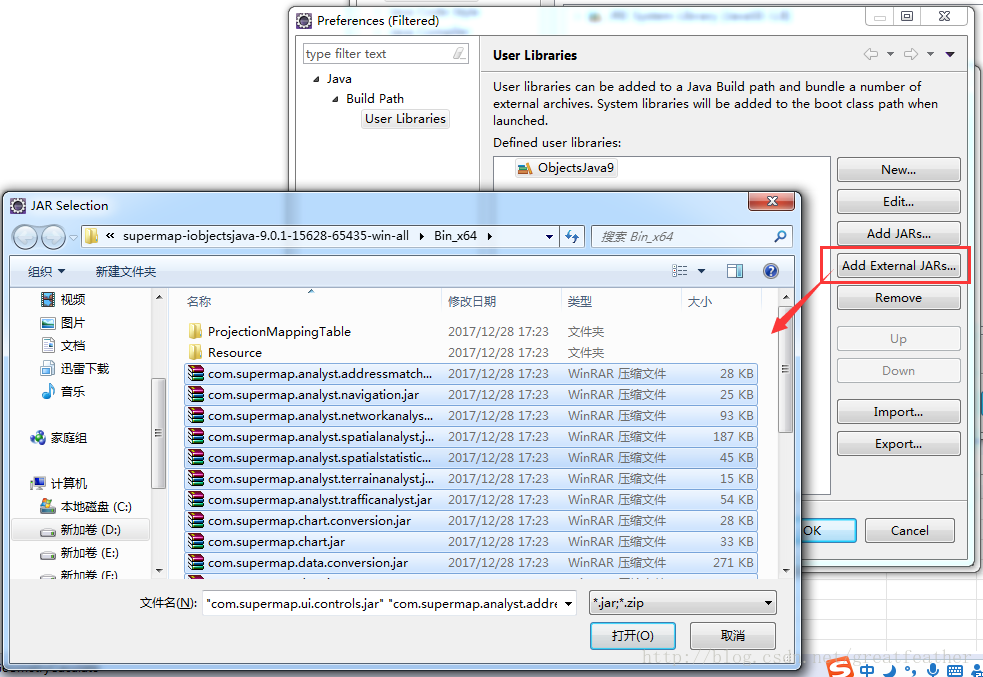Click Cancel button in Preferences
The image size is (983, 677).
(x=910, y=530)
